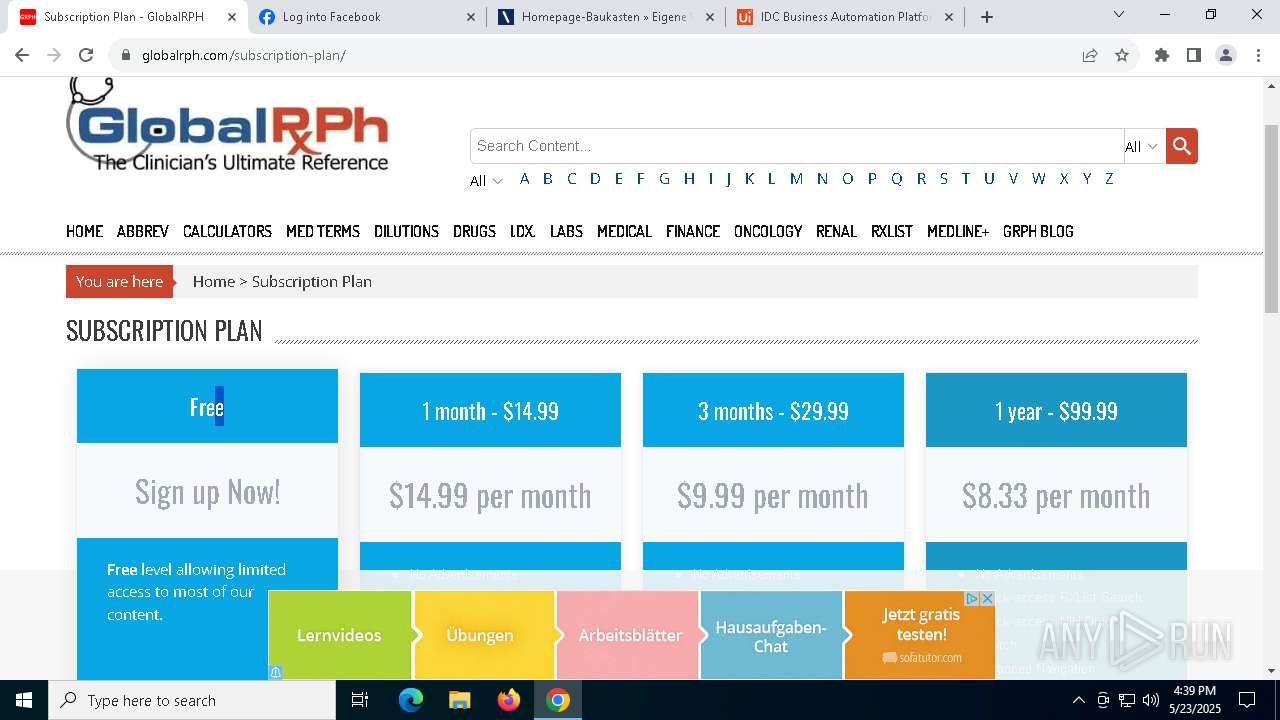Open notification center icon
Screen dimensions: 1280x720
pyautogui.click(x=1247, y=700)
